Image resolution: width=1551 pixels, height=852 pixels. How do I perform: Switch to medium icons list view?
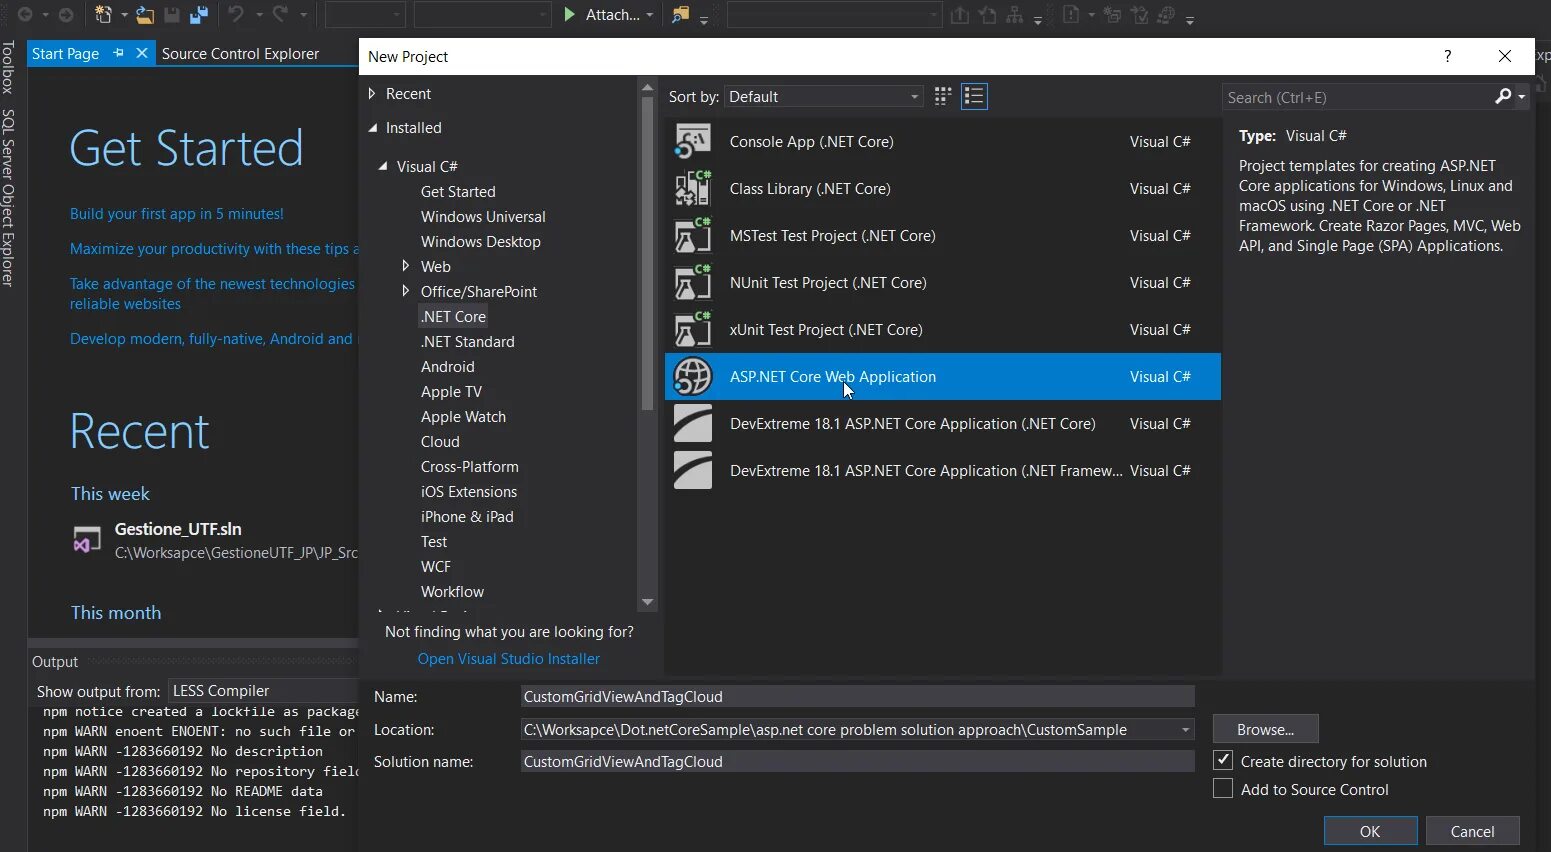(974, 96)
